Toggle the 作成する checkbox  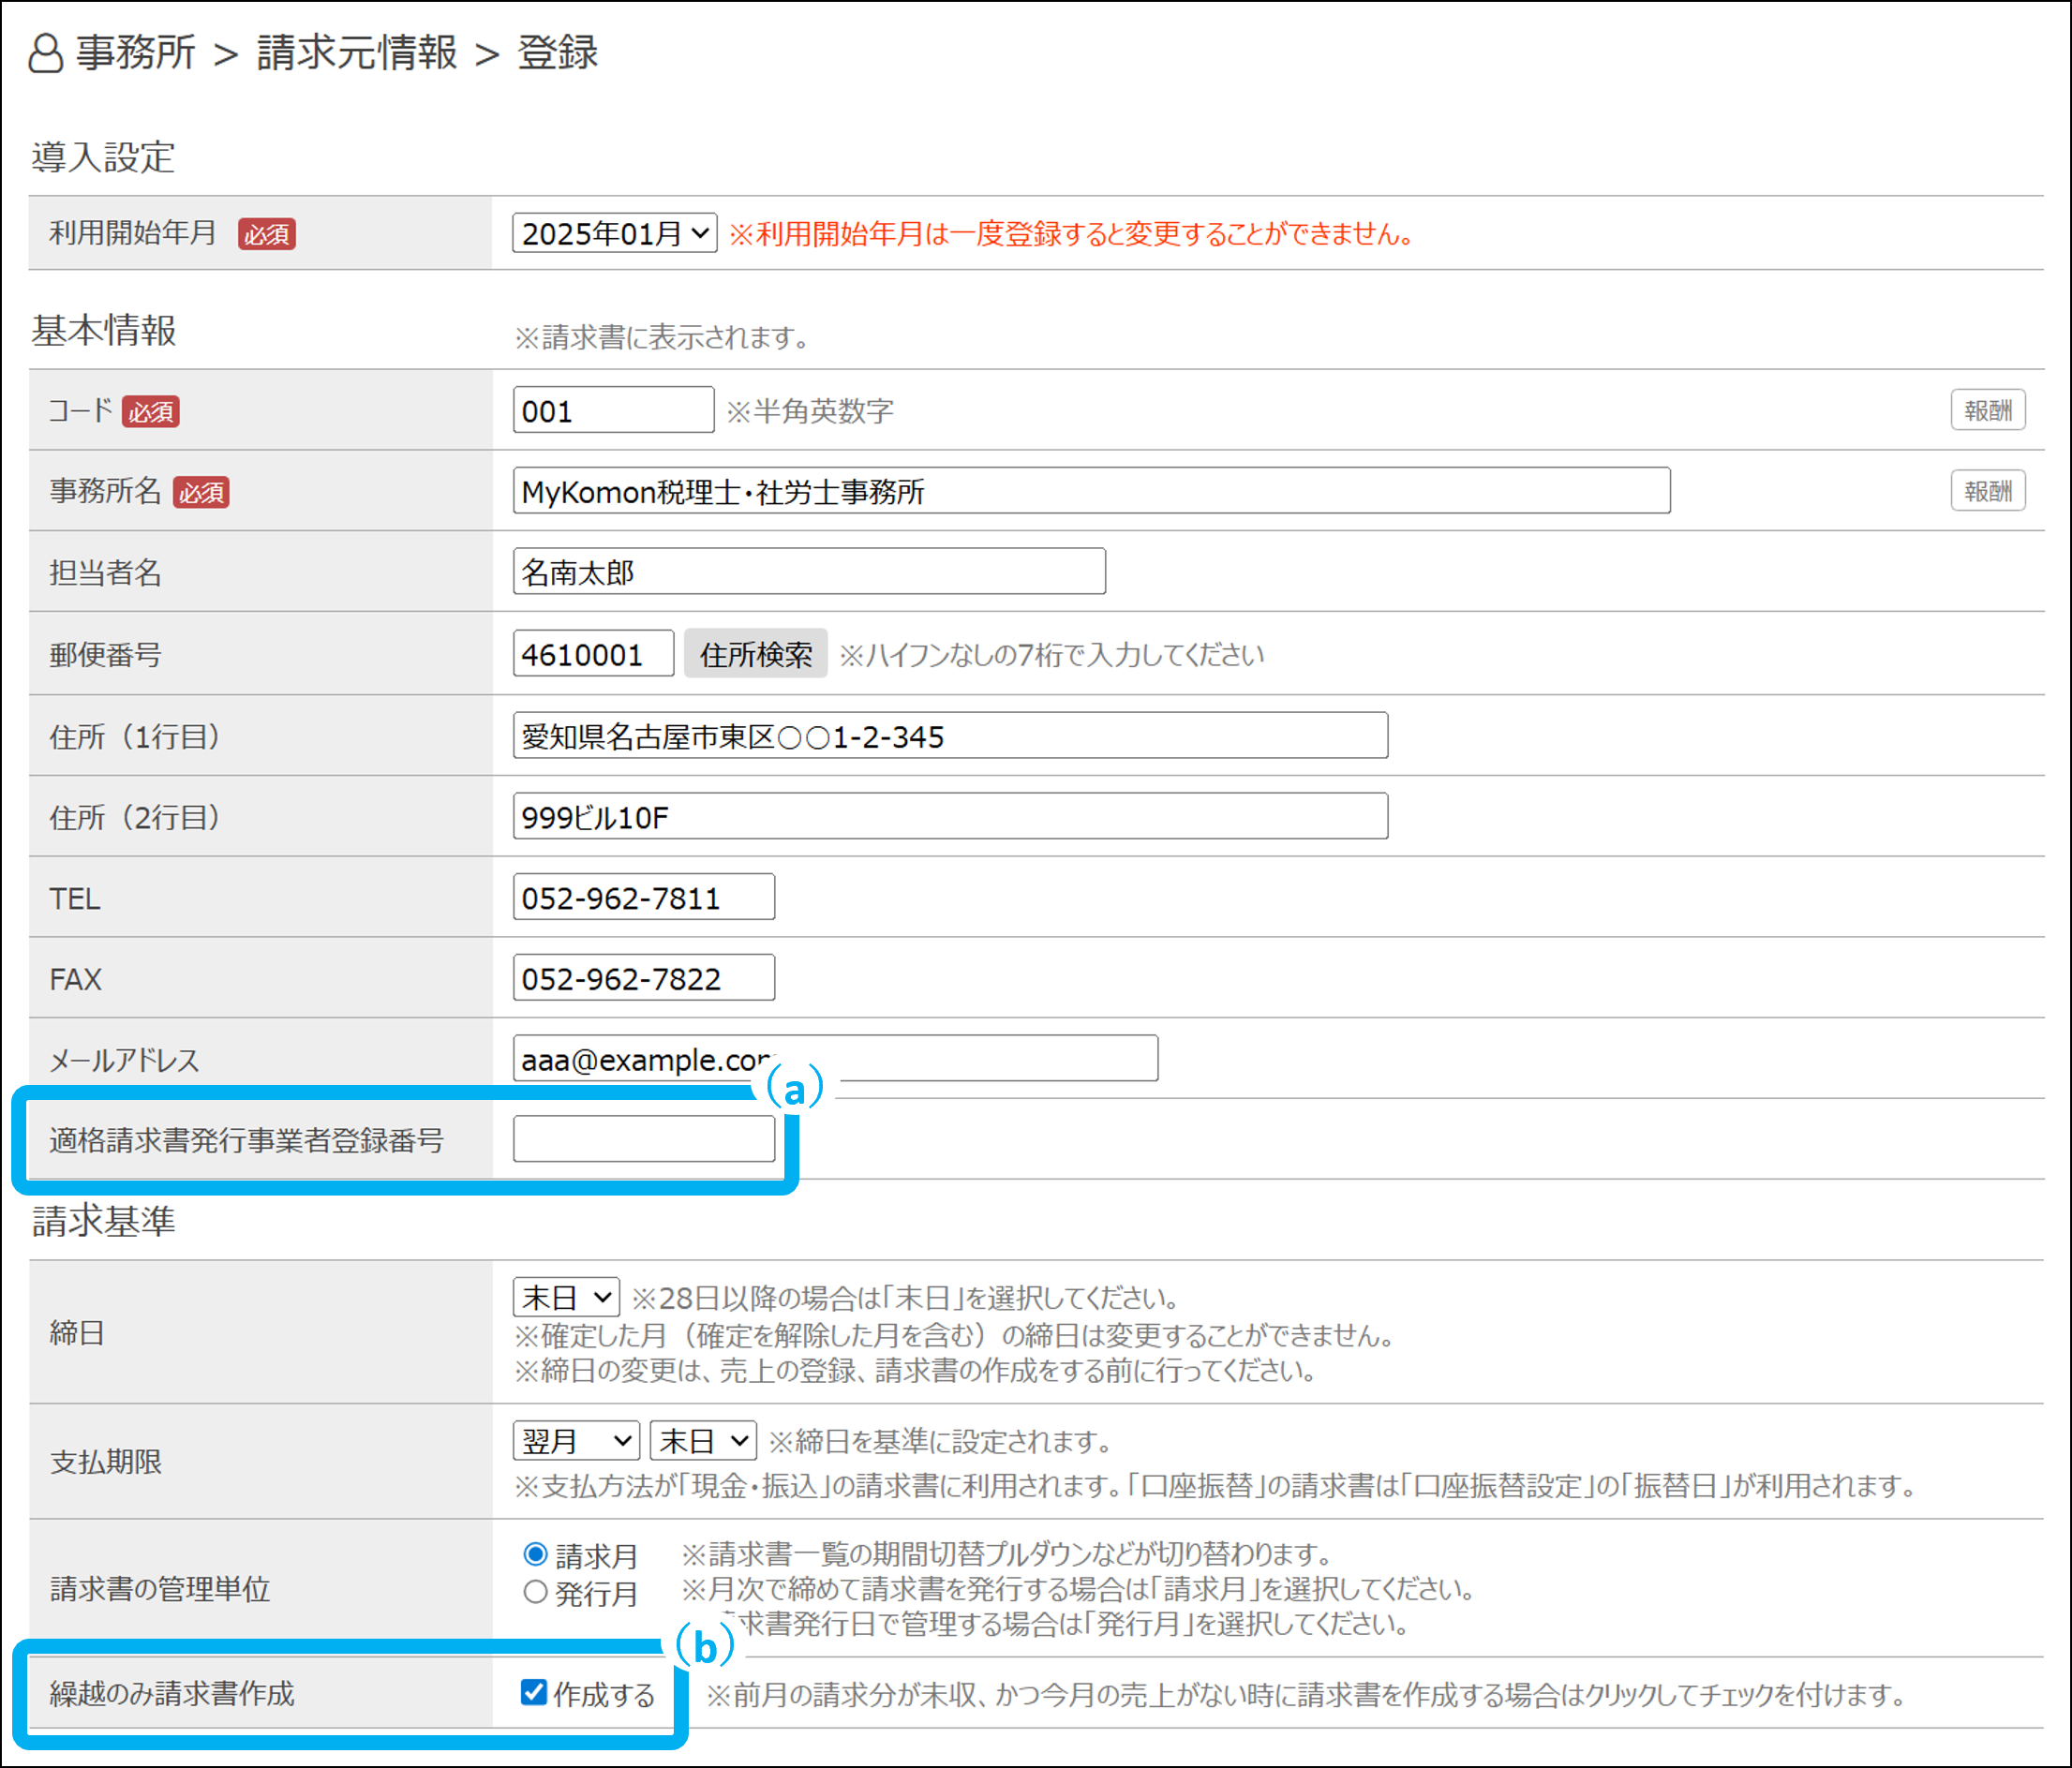pos(534,1692)
